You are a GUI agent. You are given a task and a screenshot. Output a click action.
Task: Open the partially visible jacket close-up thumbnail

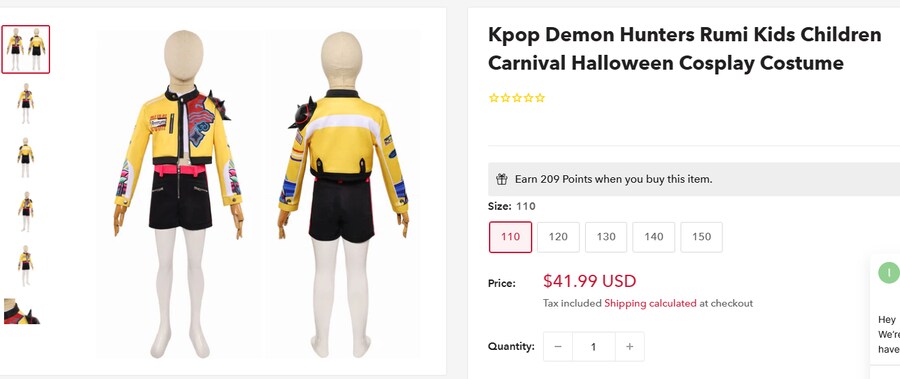point(22,311)
